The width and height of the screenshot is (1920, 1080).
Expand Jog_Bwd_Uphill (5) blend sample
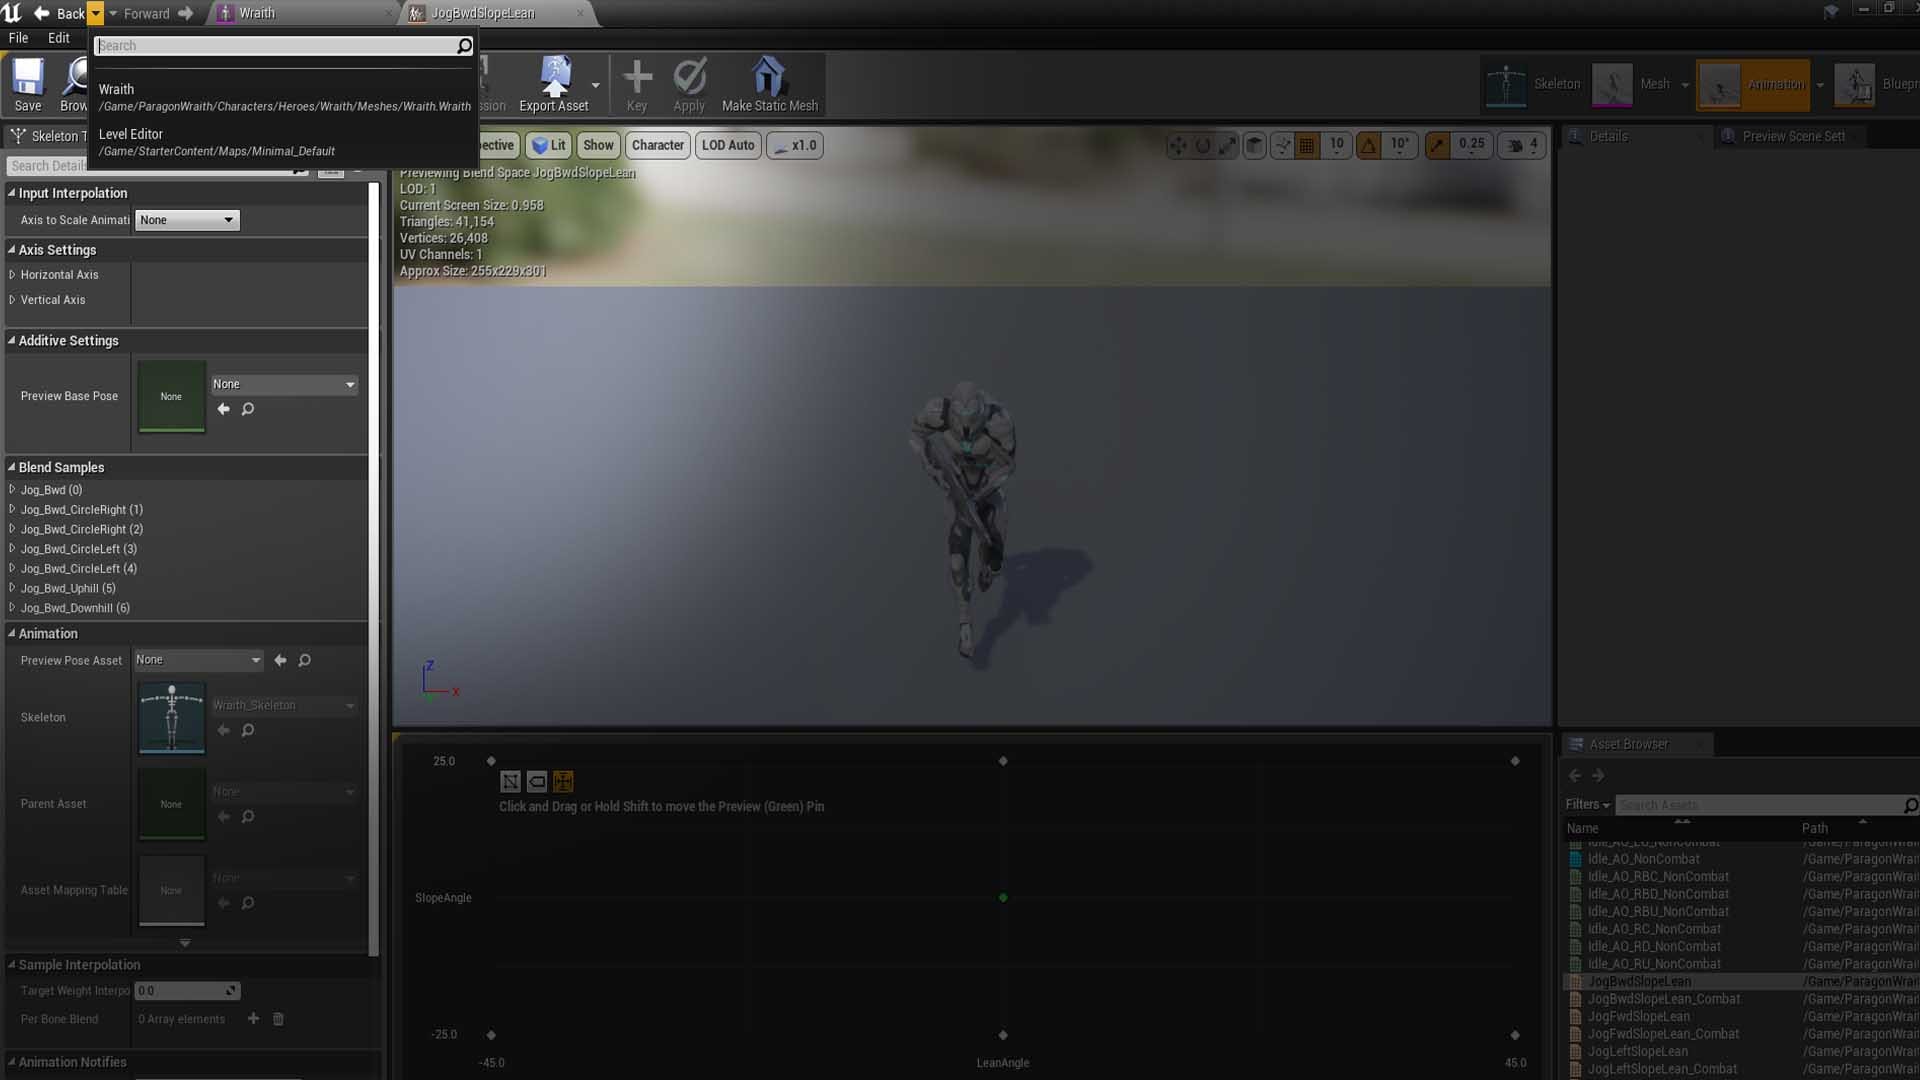(x=12, y=588)
